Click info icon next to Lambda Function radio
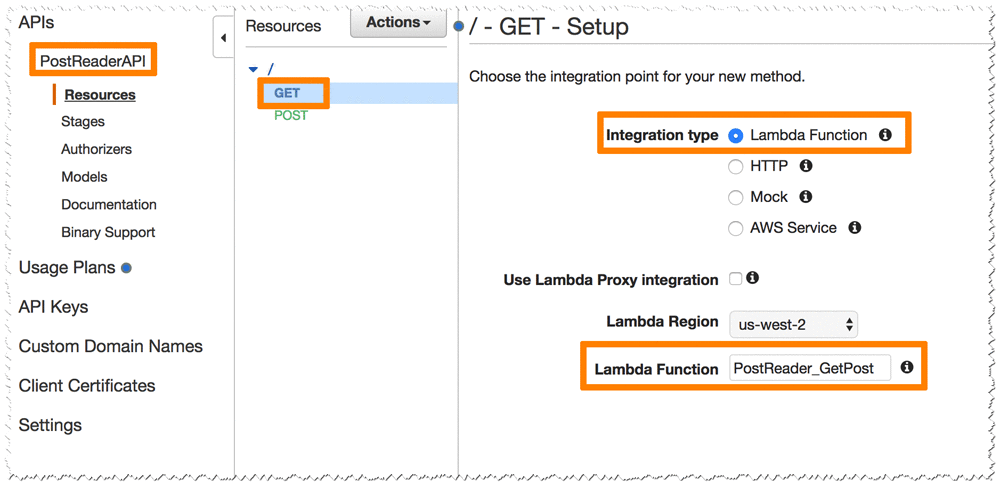 click(885, 135)
